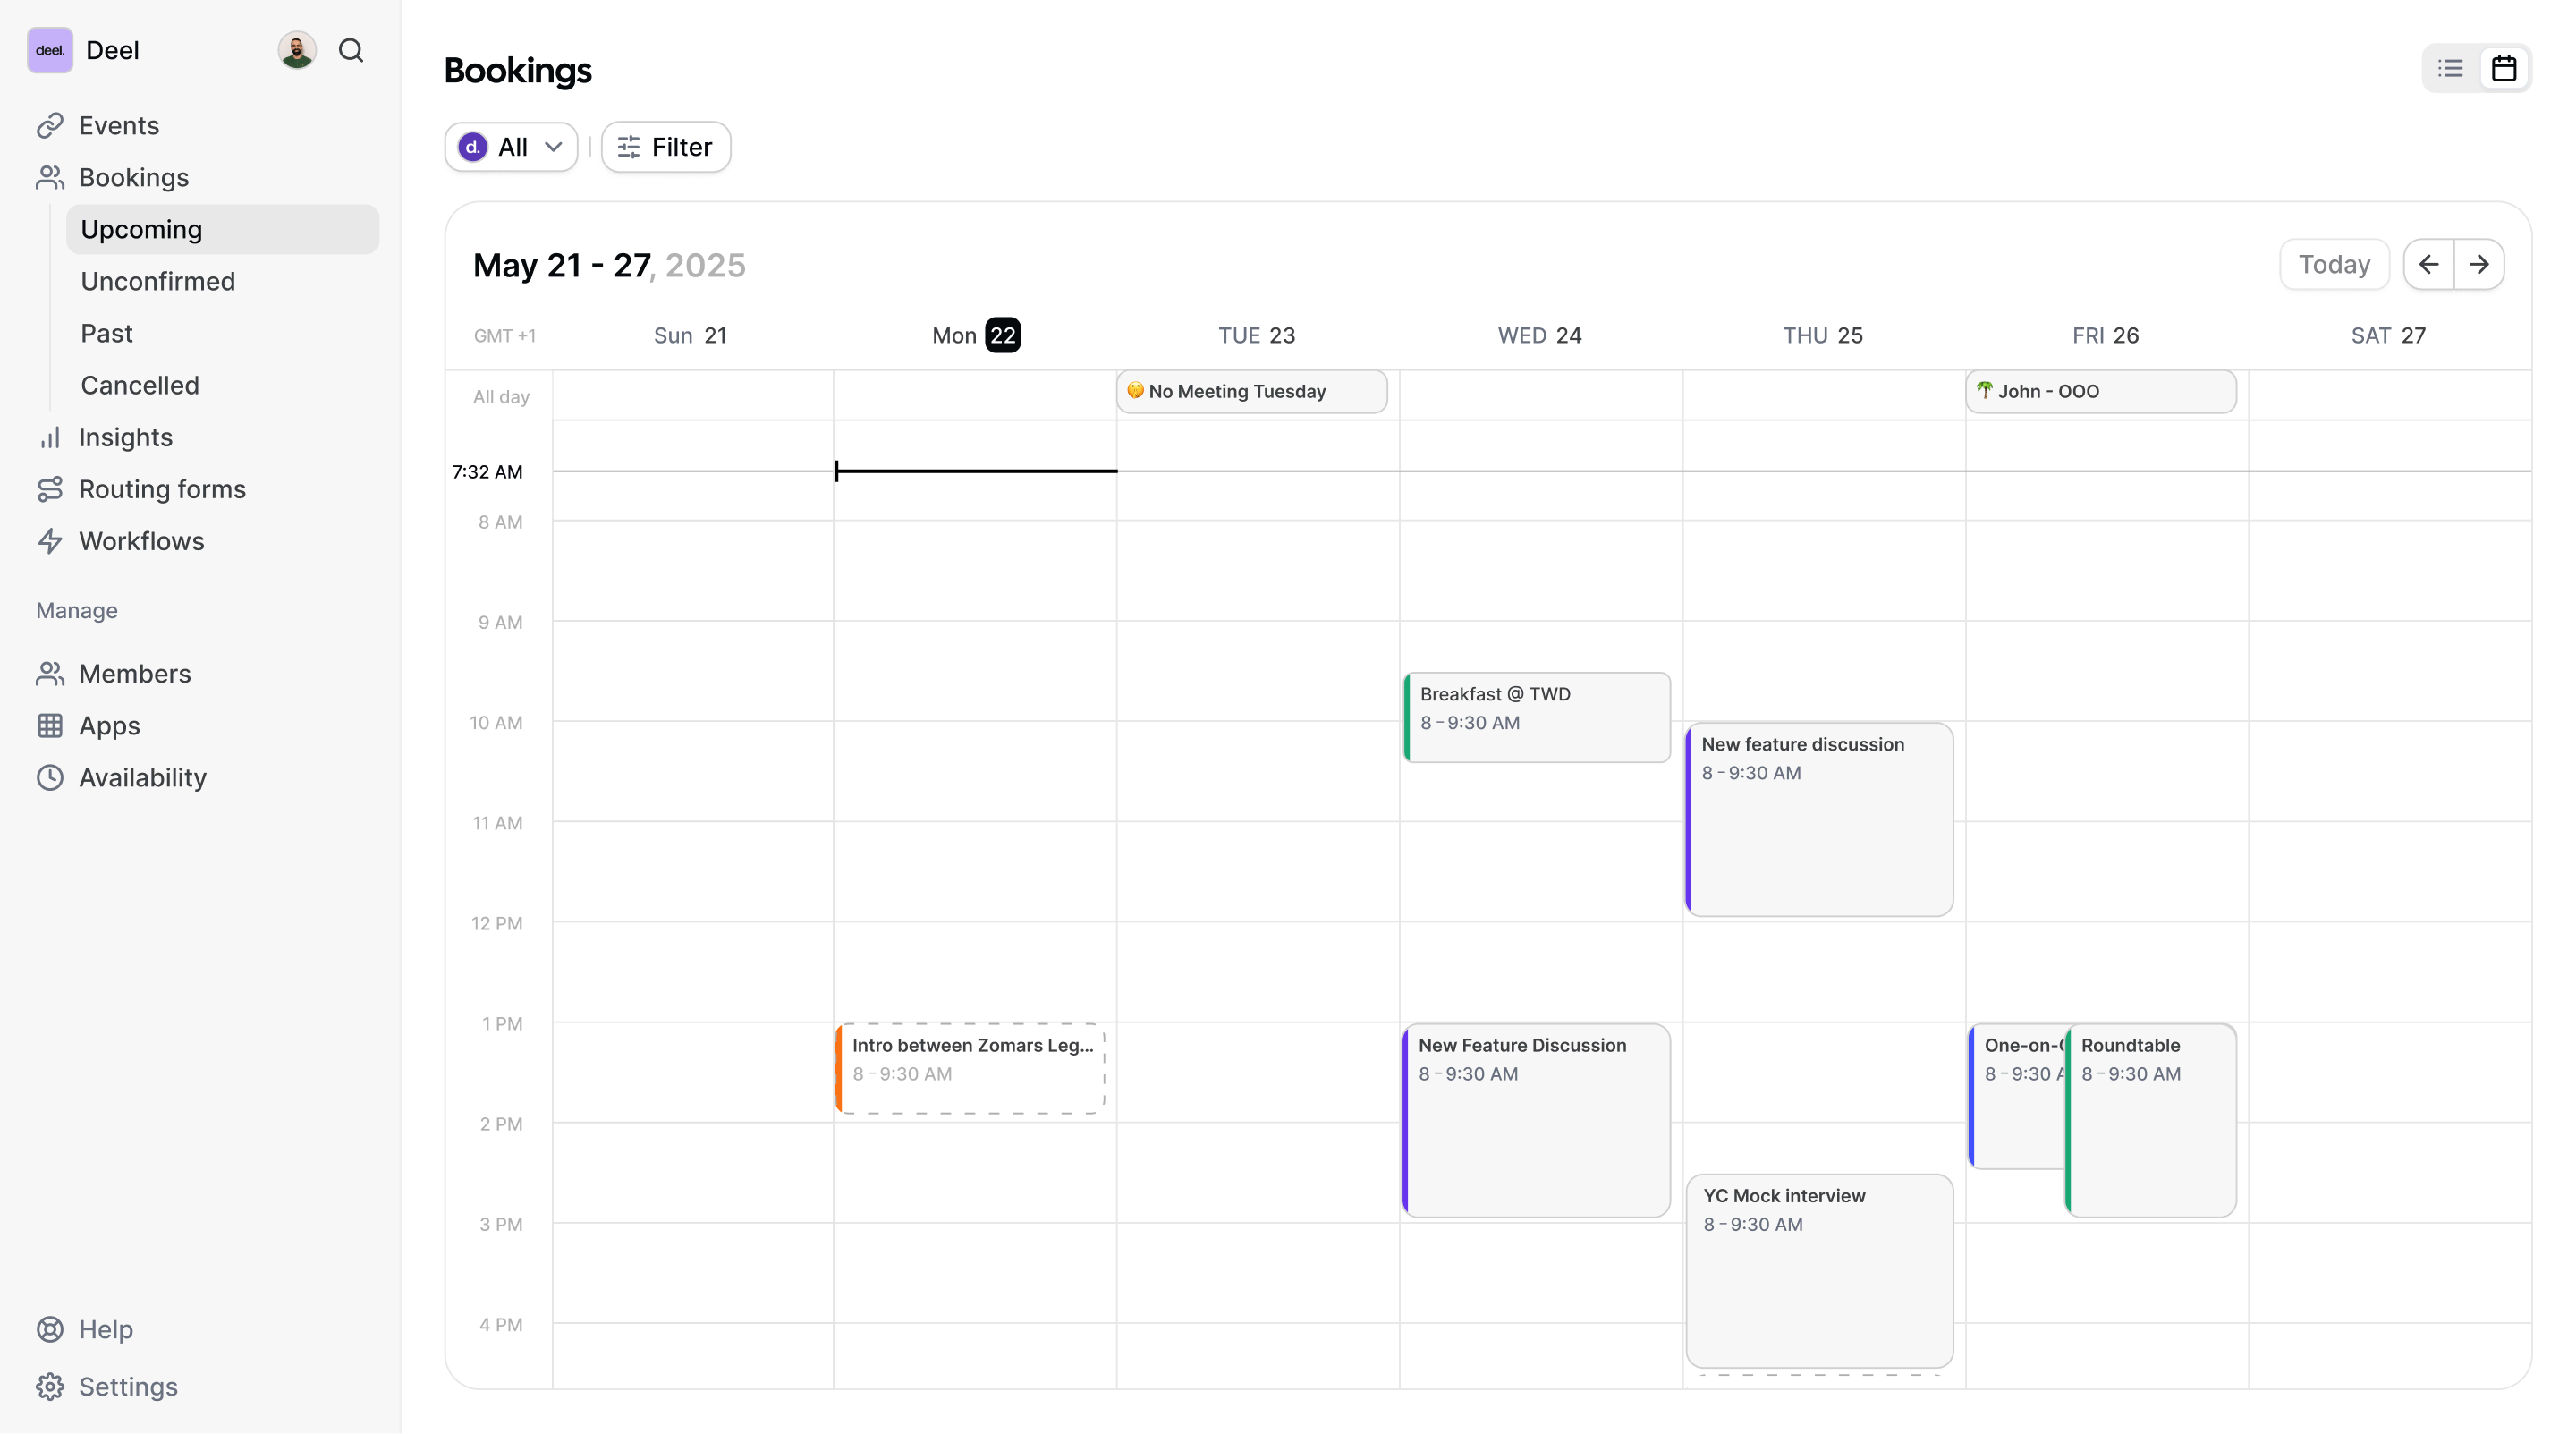Viewport: 2576px width, 1434px height.
Task: Open Members from the Manage section
Action: pos(135,673)
